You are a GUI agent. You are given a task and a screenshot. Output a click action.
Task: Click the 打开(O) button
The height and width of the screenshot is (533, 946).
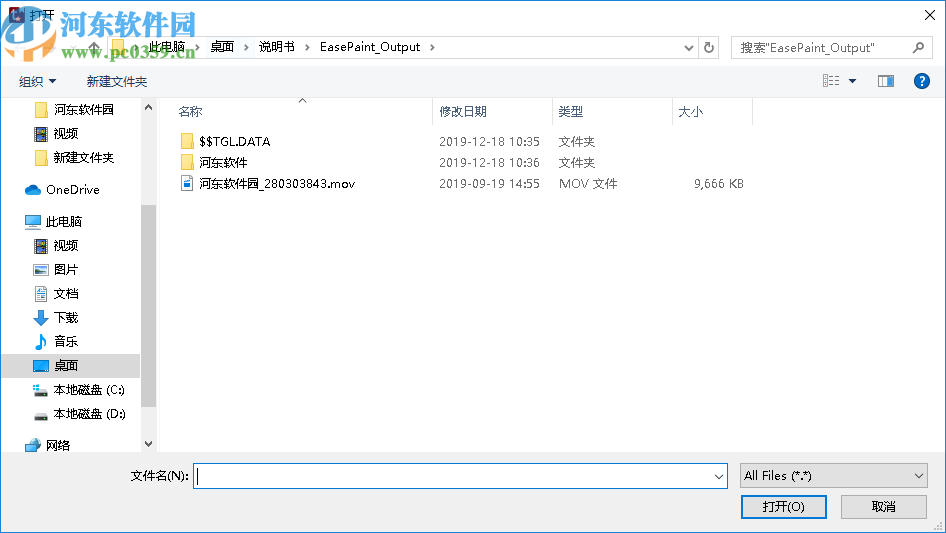784,506
